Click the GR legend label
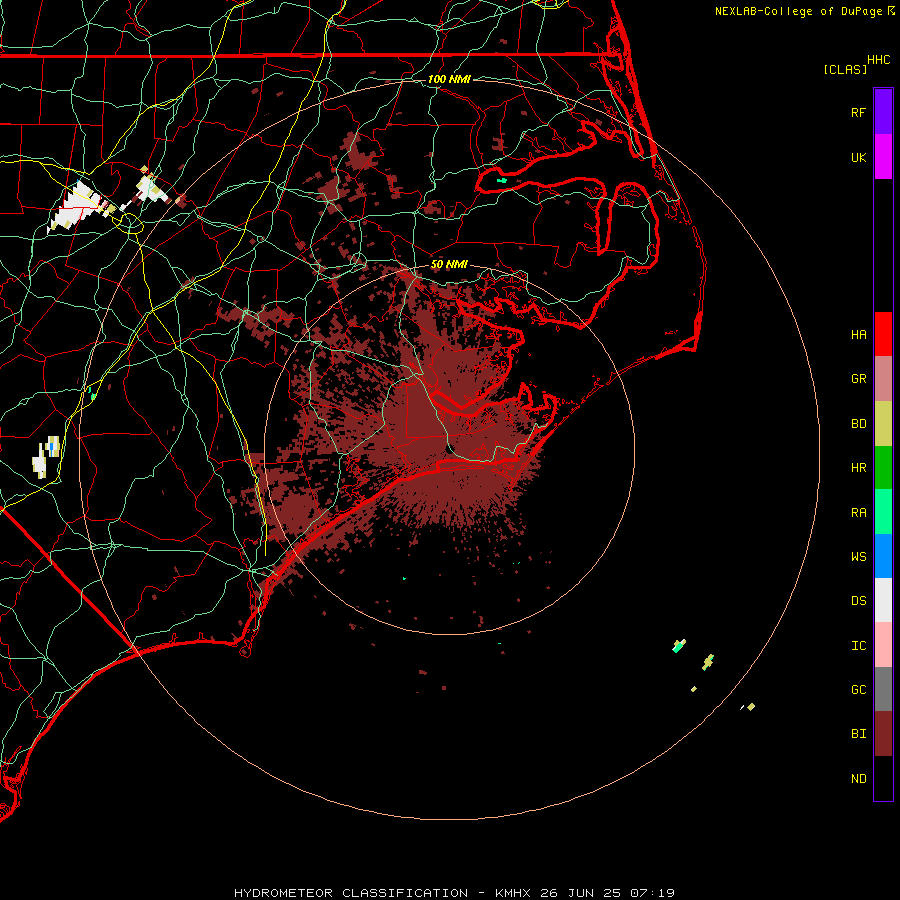 [x=858, y=379]
